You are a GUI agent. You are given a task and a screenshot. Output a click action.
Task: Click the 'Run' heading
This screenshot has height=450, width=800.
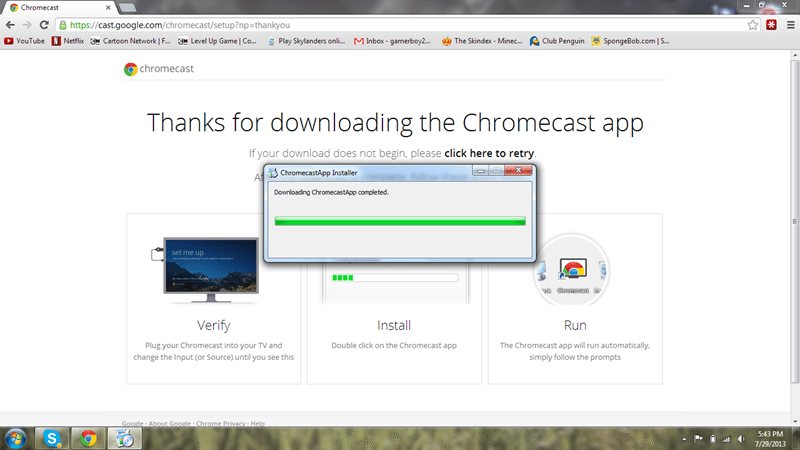tap(575, 326)
